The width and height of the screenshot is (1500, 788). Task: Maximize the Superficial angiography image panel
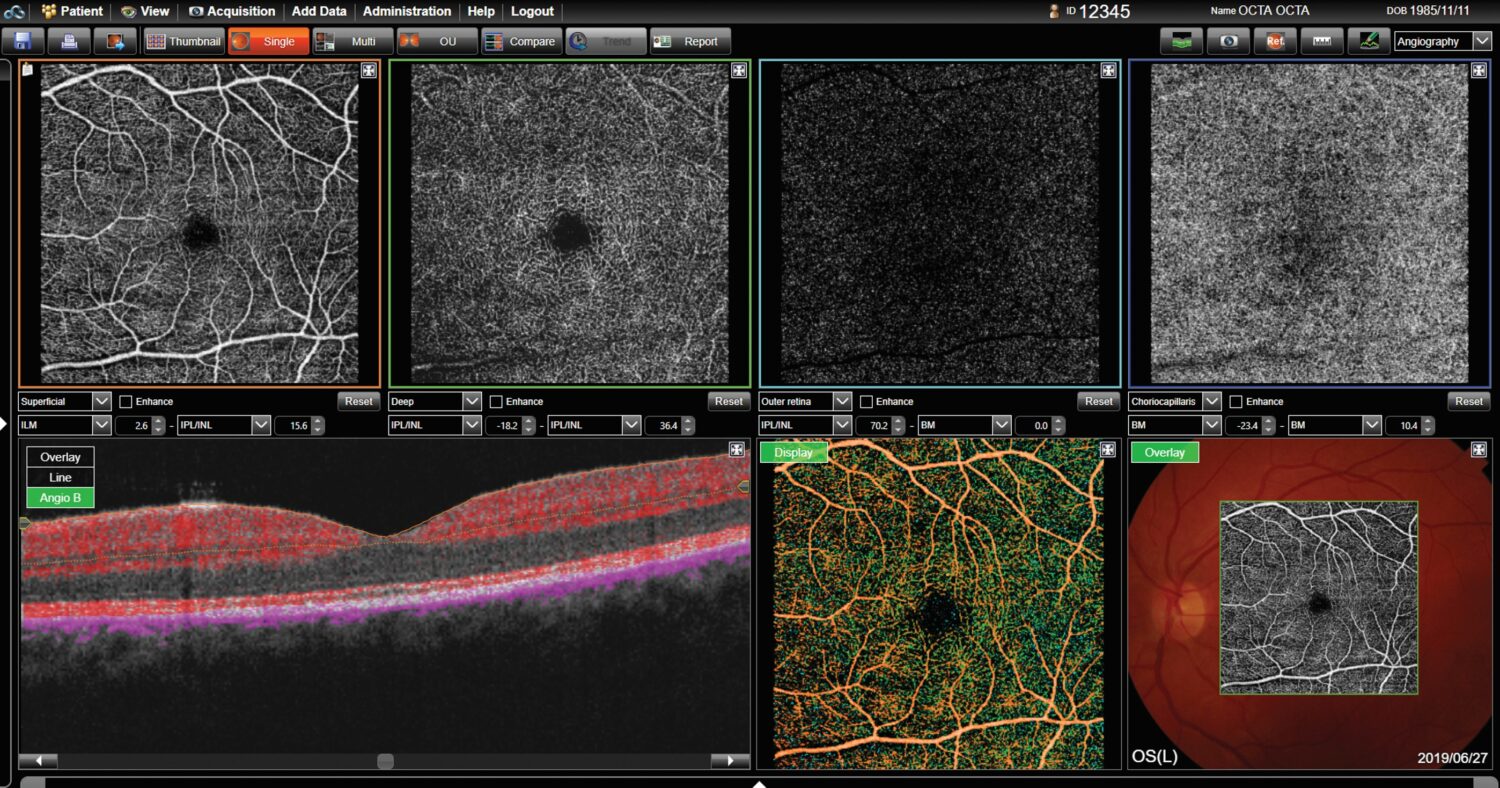(x=368, y=70)
